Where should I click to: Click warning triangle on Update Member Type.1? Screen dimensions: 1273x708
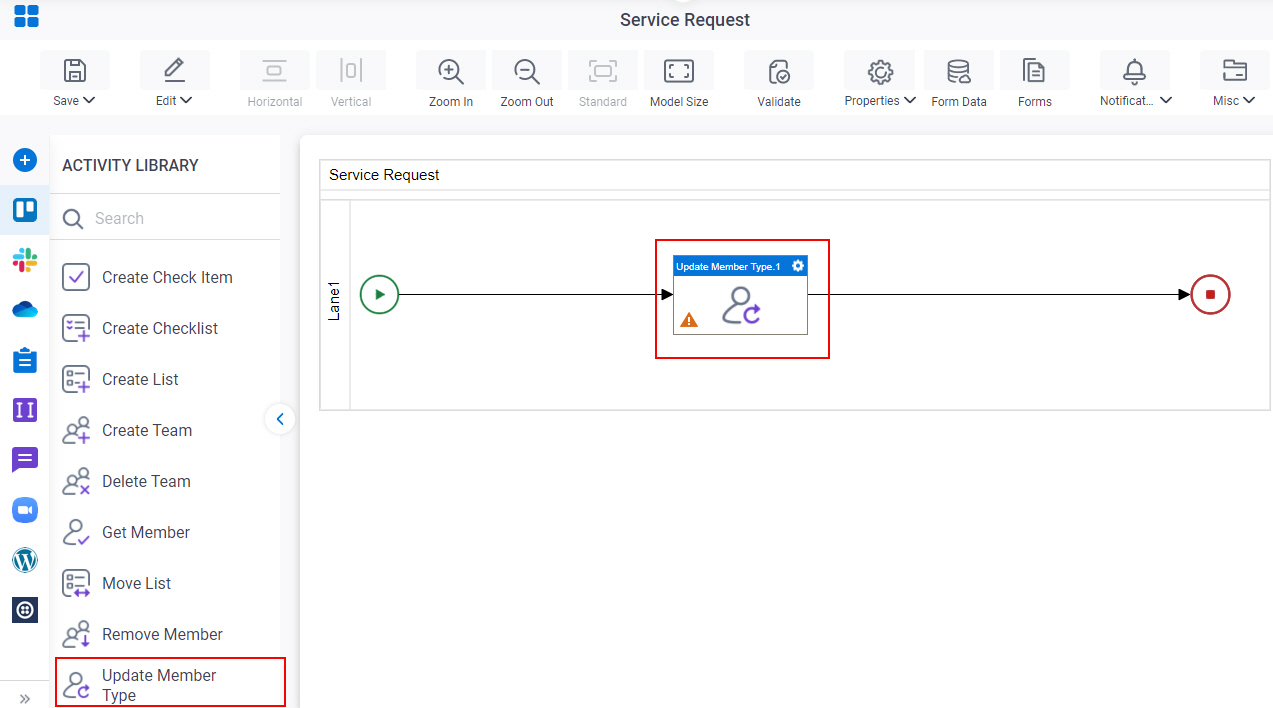pos(689,320)
